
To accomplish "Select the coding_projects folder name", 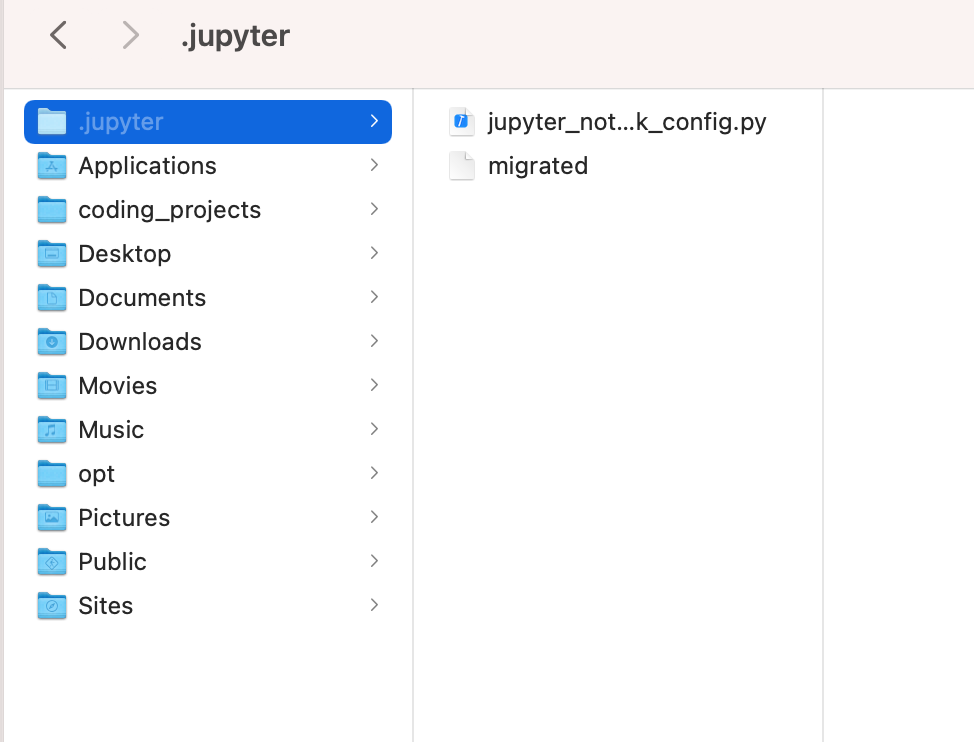I will tap(170, 210).
